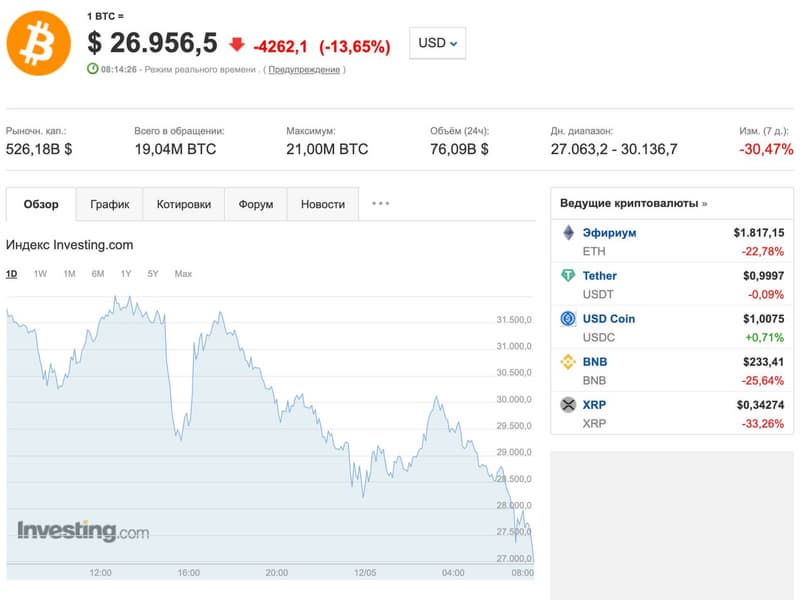The width and height of the screenshot is (804, 600).
Task: Switch to the График tab
Action: [110, 204]
